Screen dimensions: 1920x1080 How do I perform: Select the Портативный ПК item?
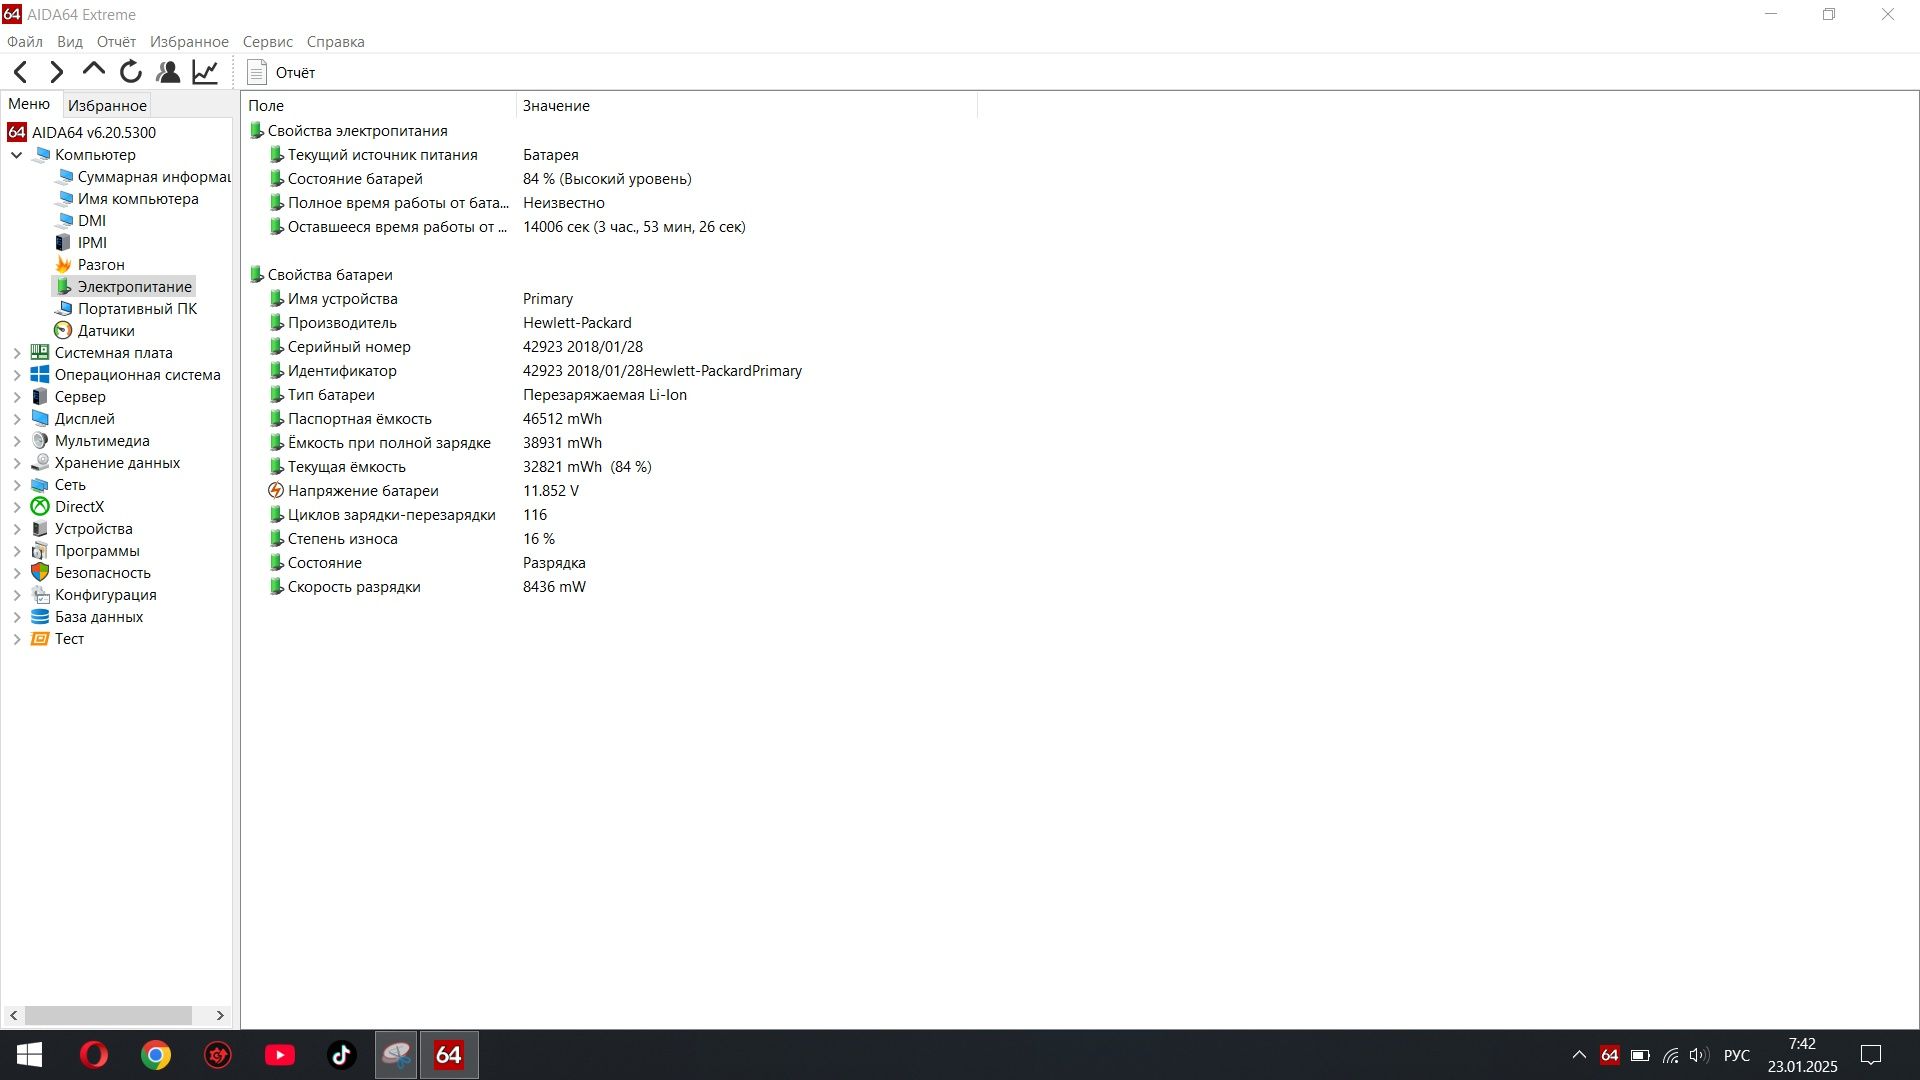coord(126,309)
